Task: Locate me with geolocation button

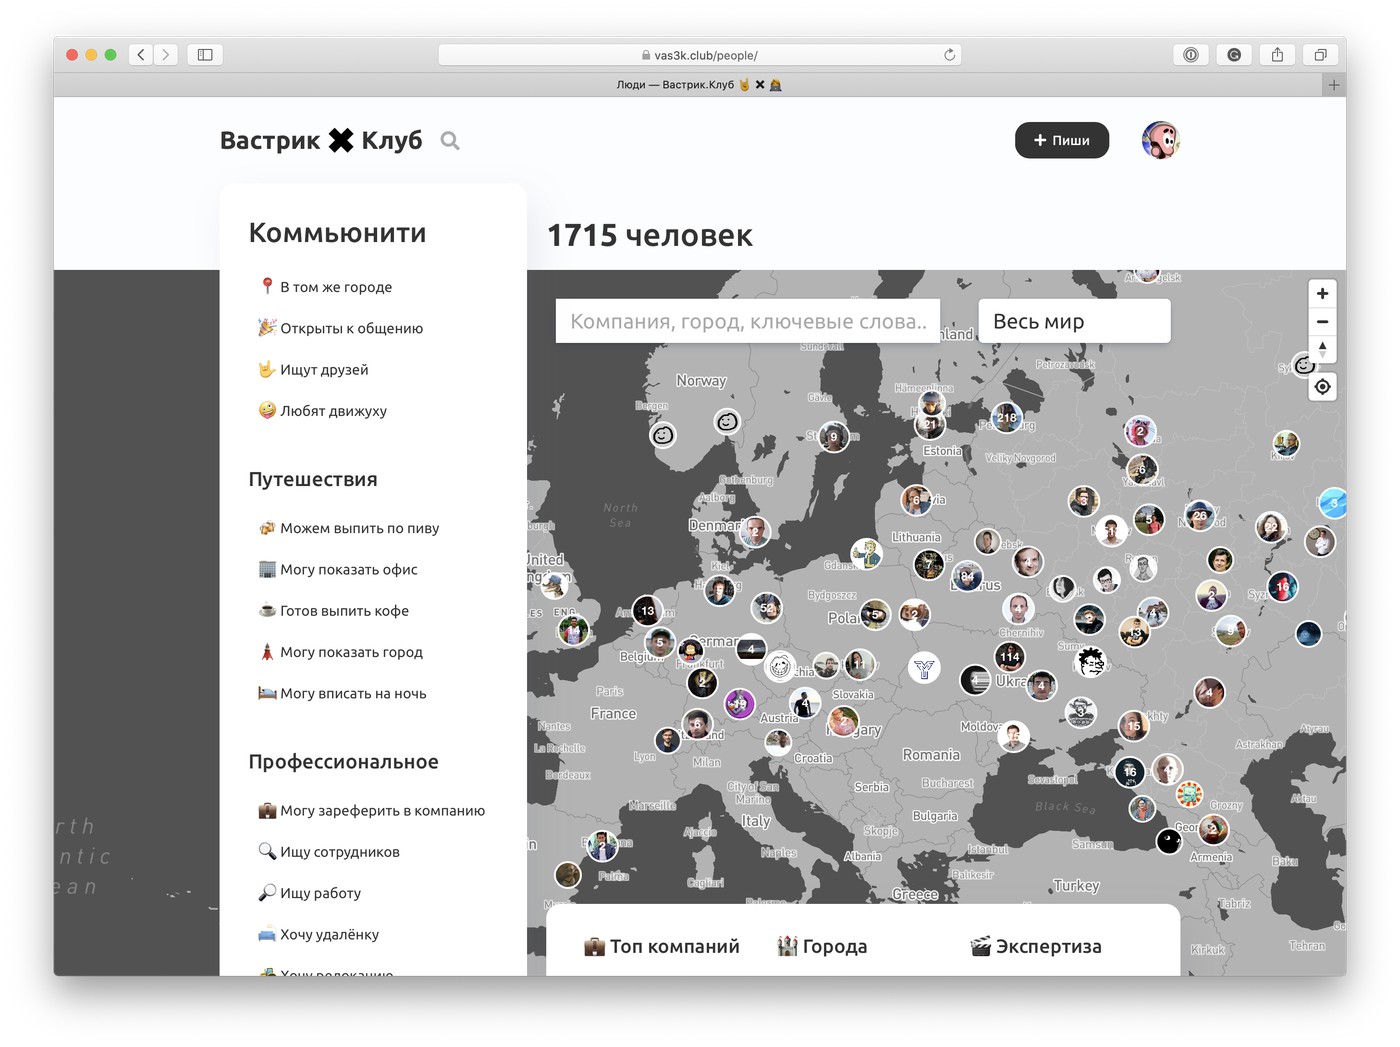Action: (1322, 387)
